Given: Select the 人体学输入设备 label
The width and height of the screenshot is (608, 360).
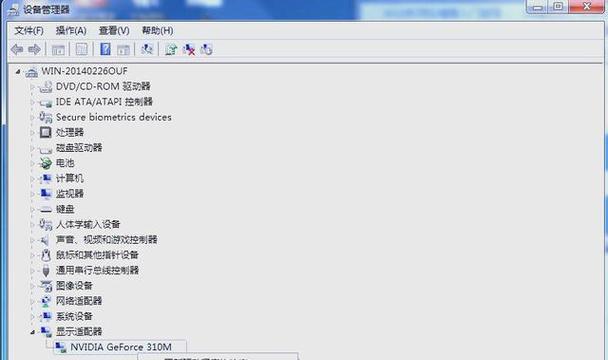Looking at the screenshot, I should (x=88, y=224).
